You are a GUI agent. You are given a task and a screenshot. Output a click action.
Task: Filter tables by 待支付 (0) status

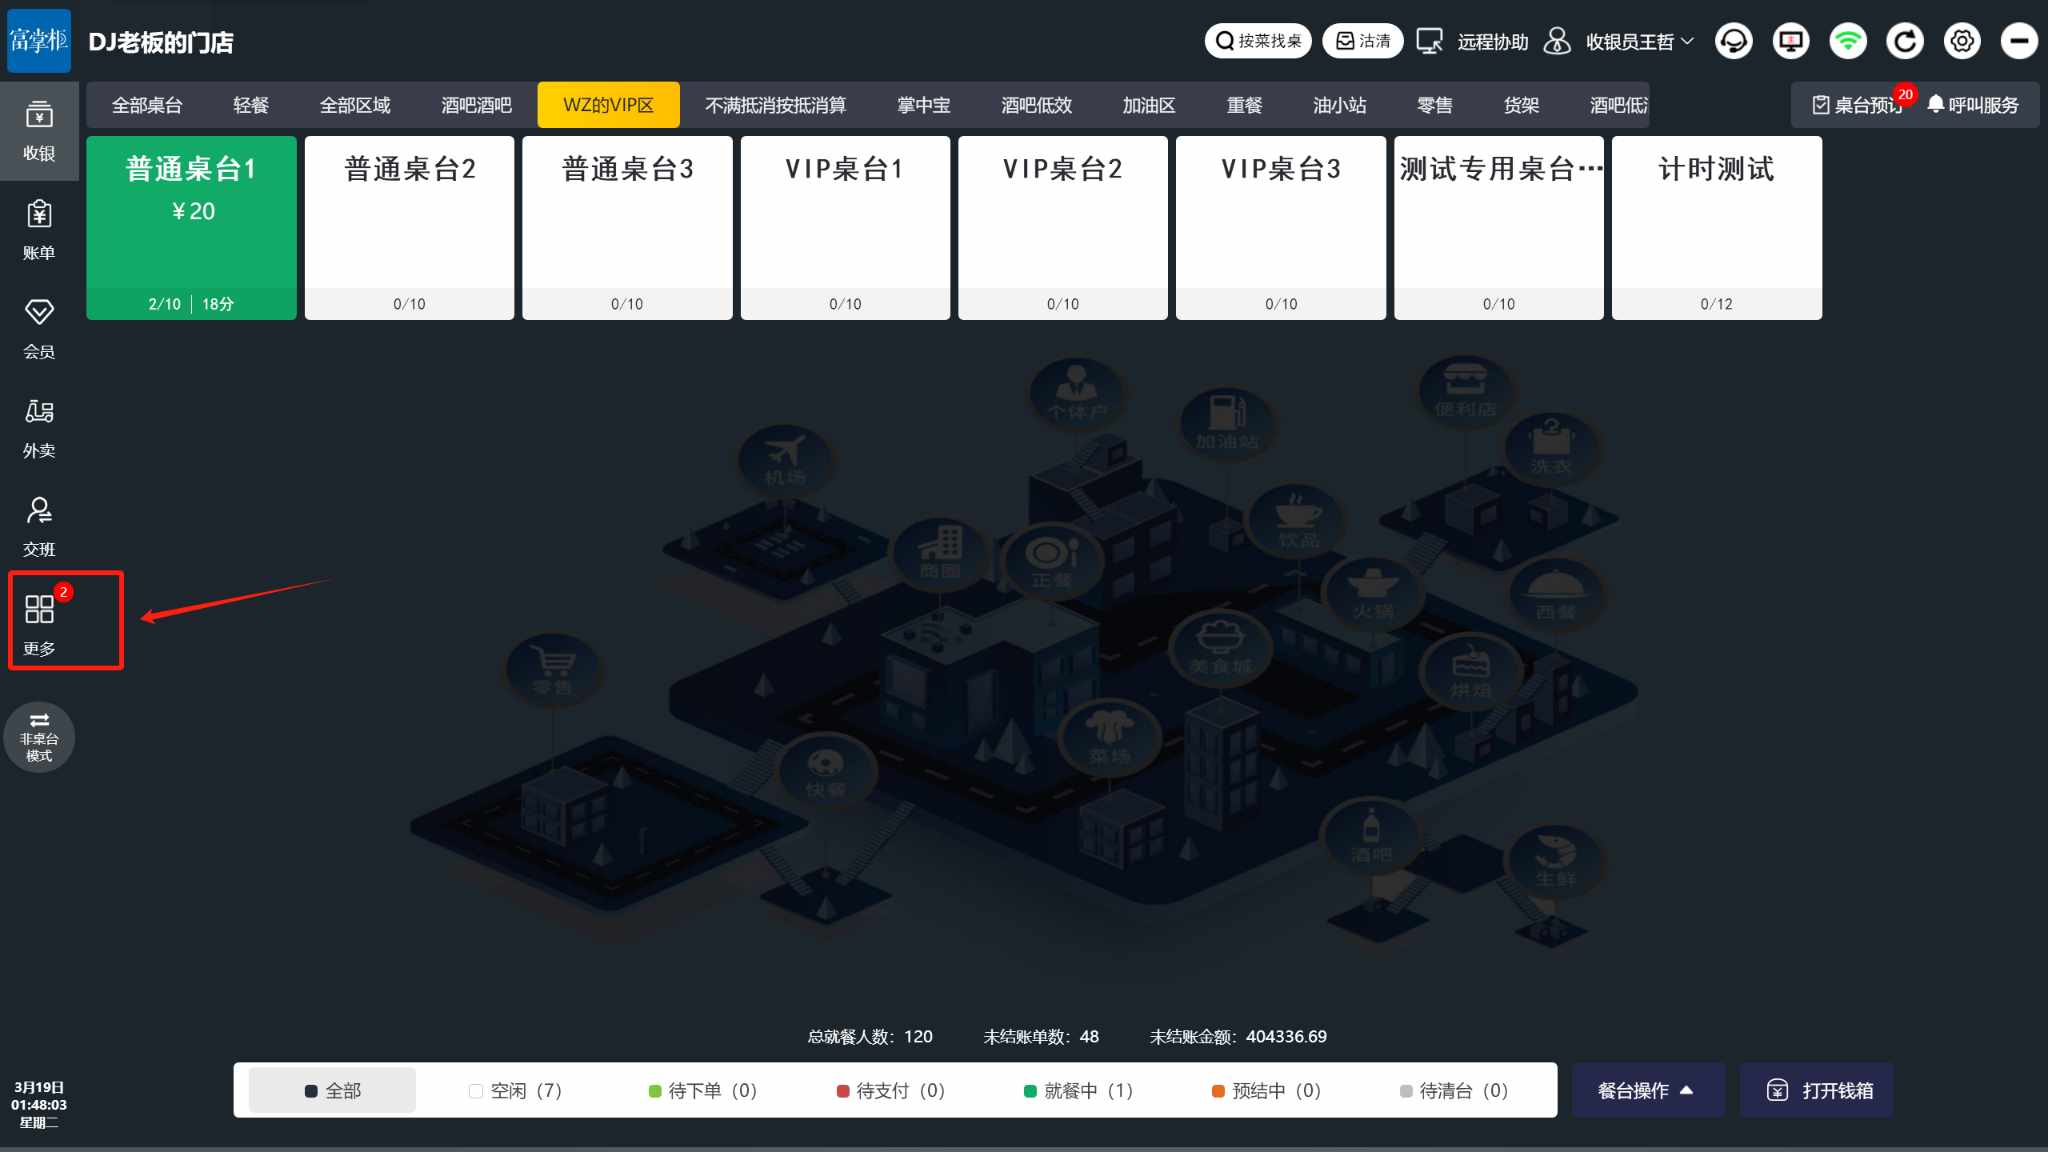coord(890,1090)
